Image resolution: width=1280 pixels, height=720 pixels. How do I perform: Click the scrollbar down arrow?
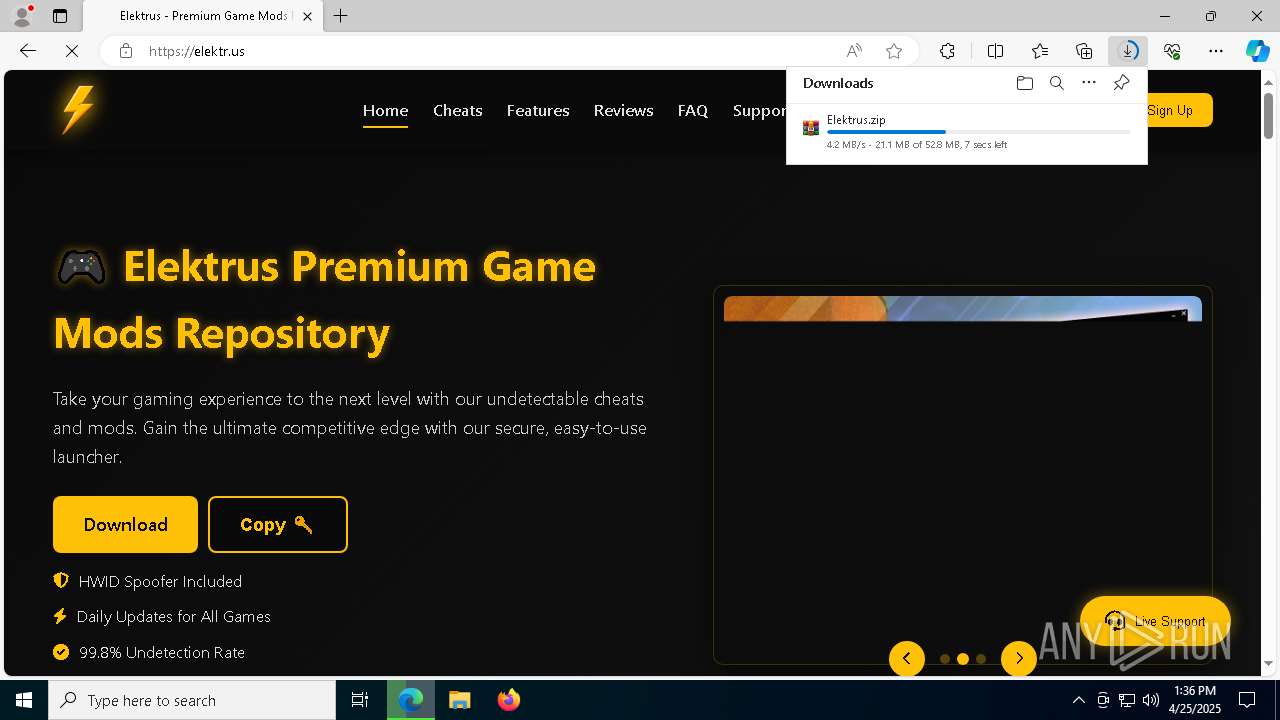click(x=1269, y=664)
